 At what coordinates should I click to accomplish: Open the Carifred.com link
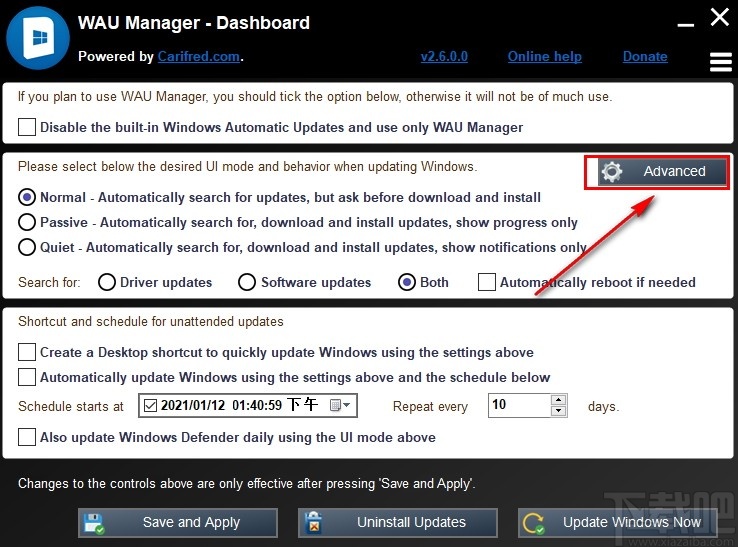point(199,56)
